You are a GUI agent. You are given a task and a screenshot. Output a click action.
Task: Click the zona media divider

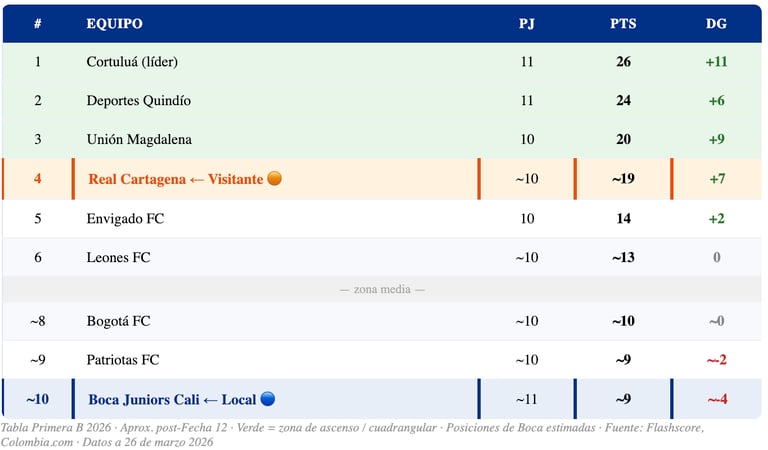(382, 289)
